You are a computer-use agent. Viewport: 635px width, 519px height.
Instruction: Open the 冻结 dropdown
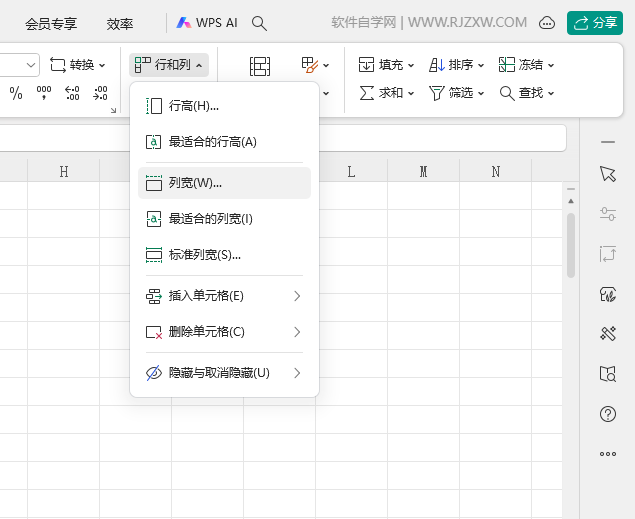pos(526,65)
